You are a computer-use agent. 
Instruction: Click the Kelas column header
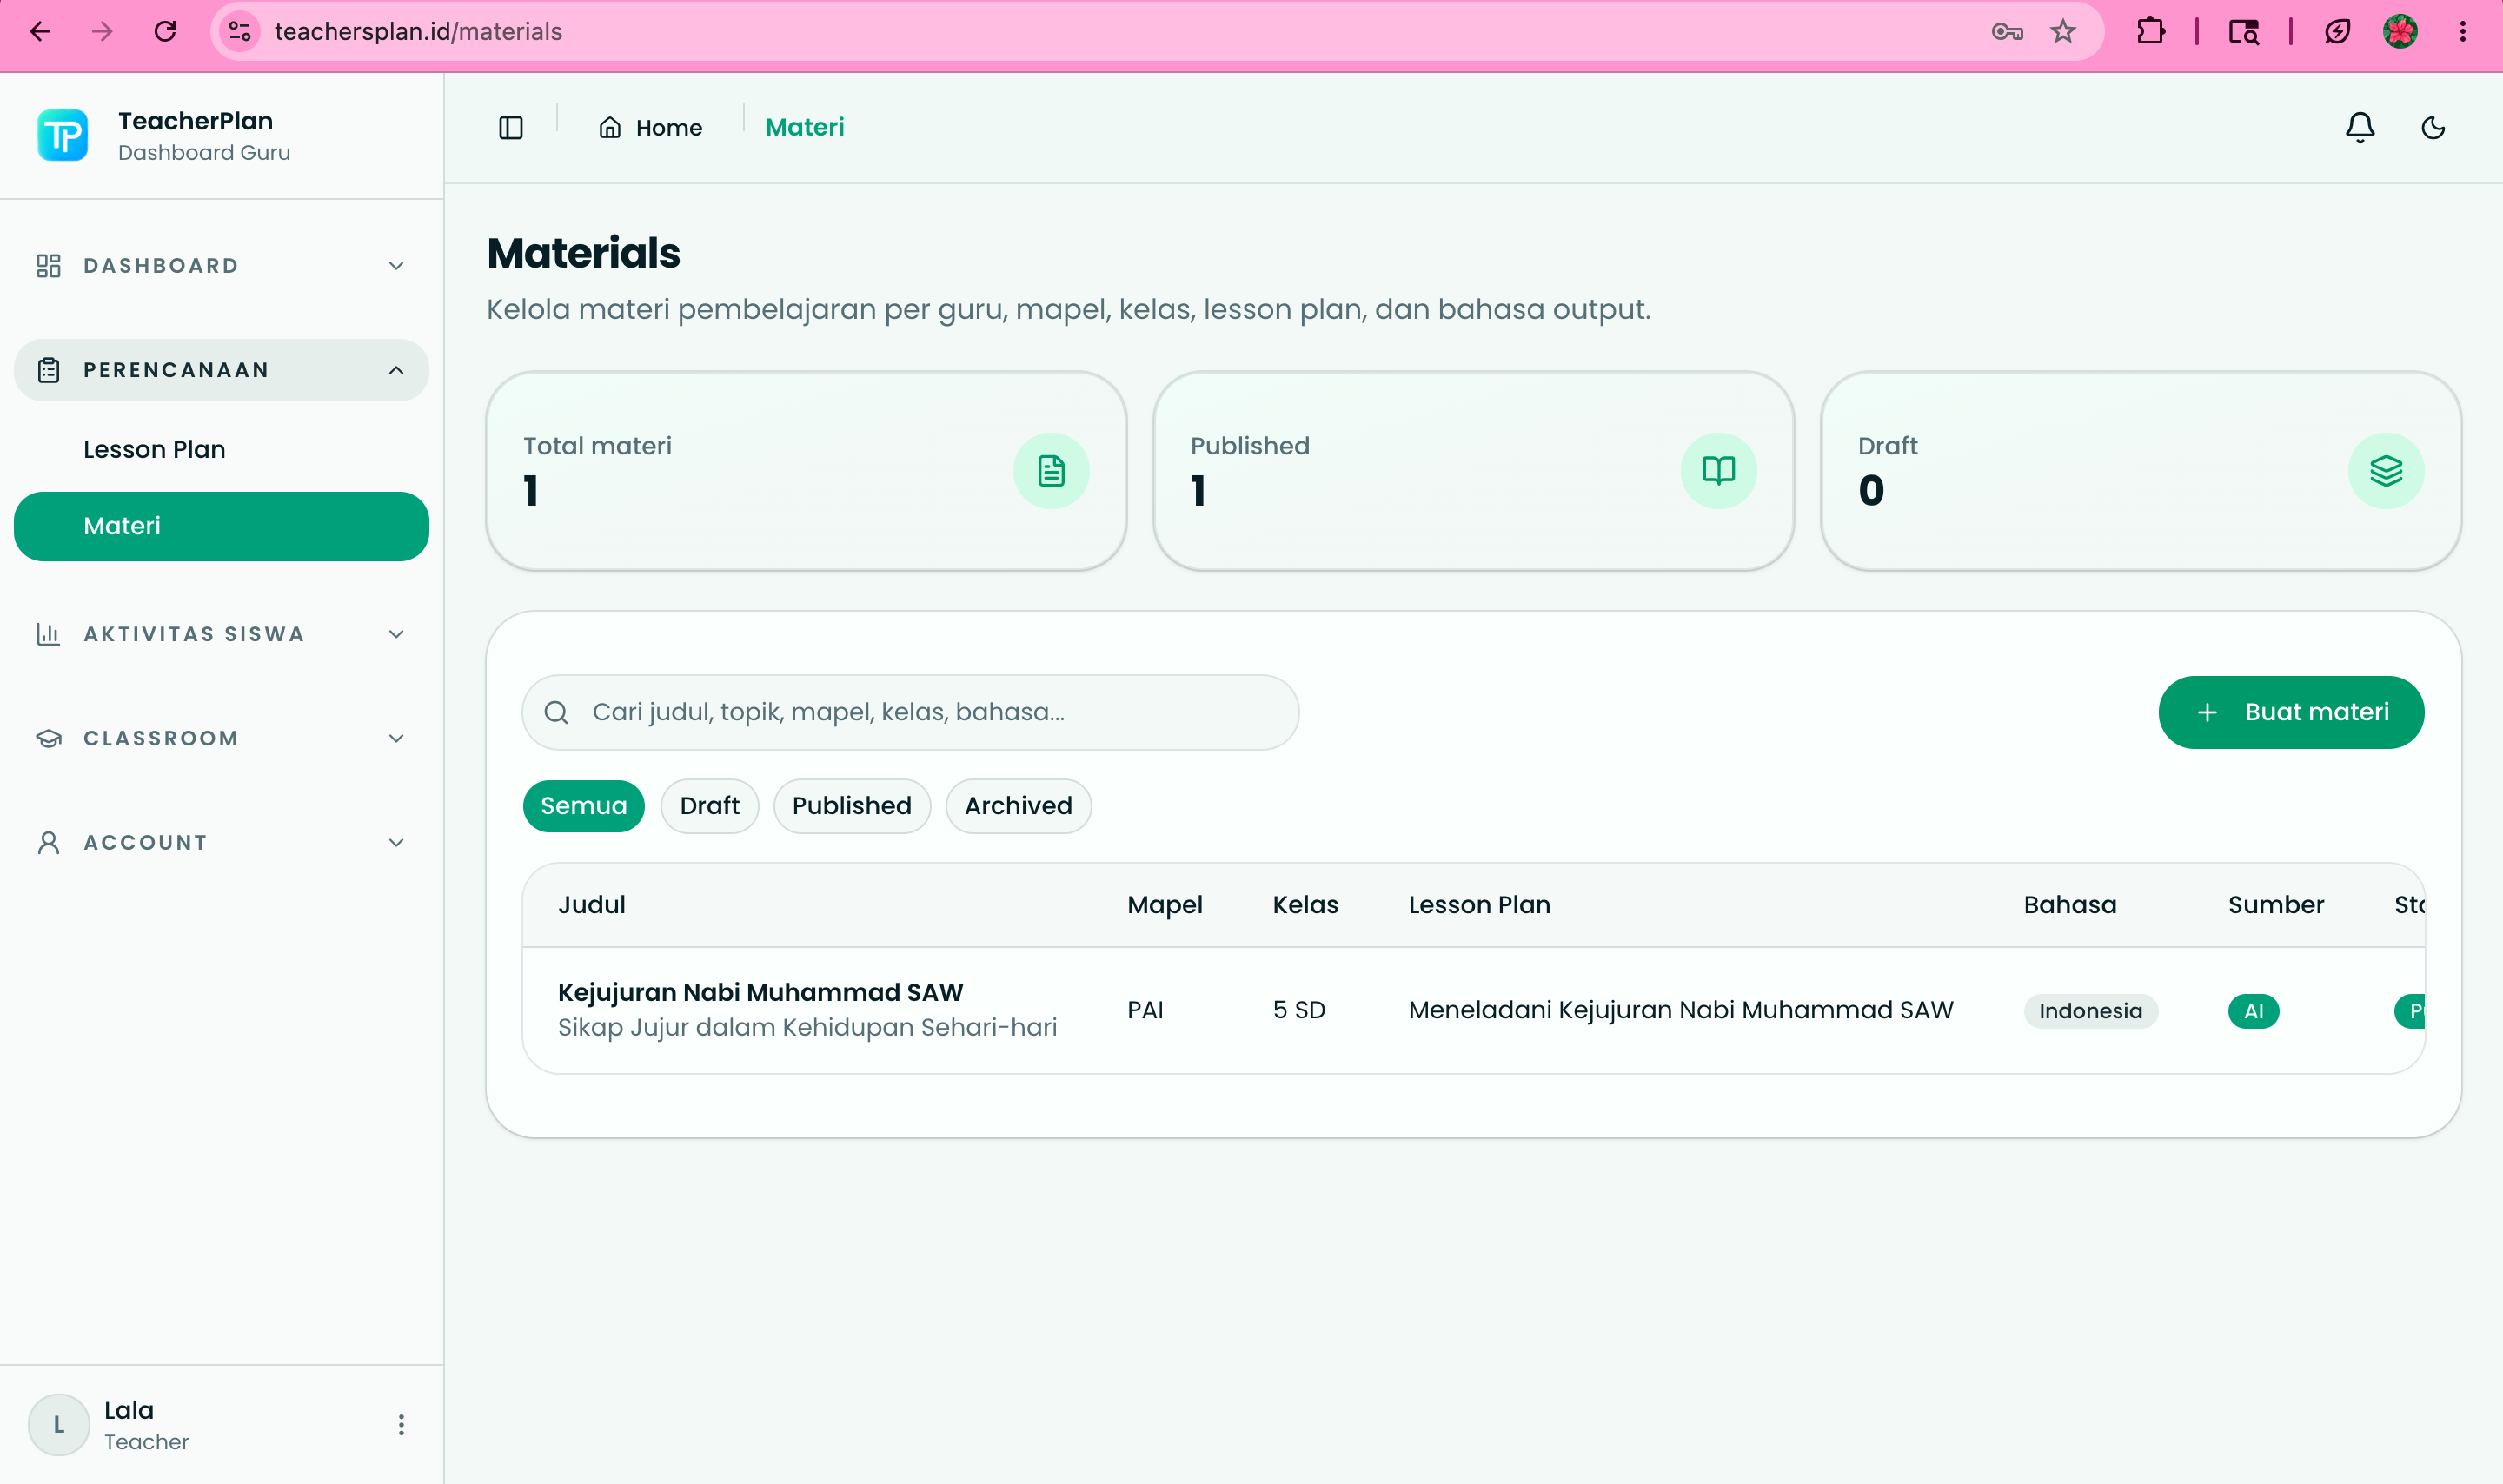pyautogui.click(x=1305, y=905)
